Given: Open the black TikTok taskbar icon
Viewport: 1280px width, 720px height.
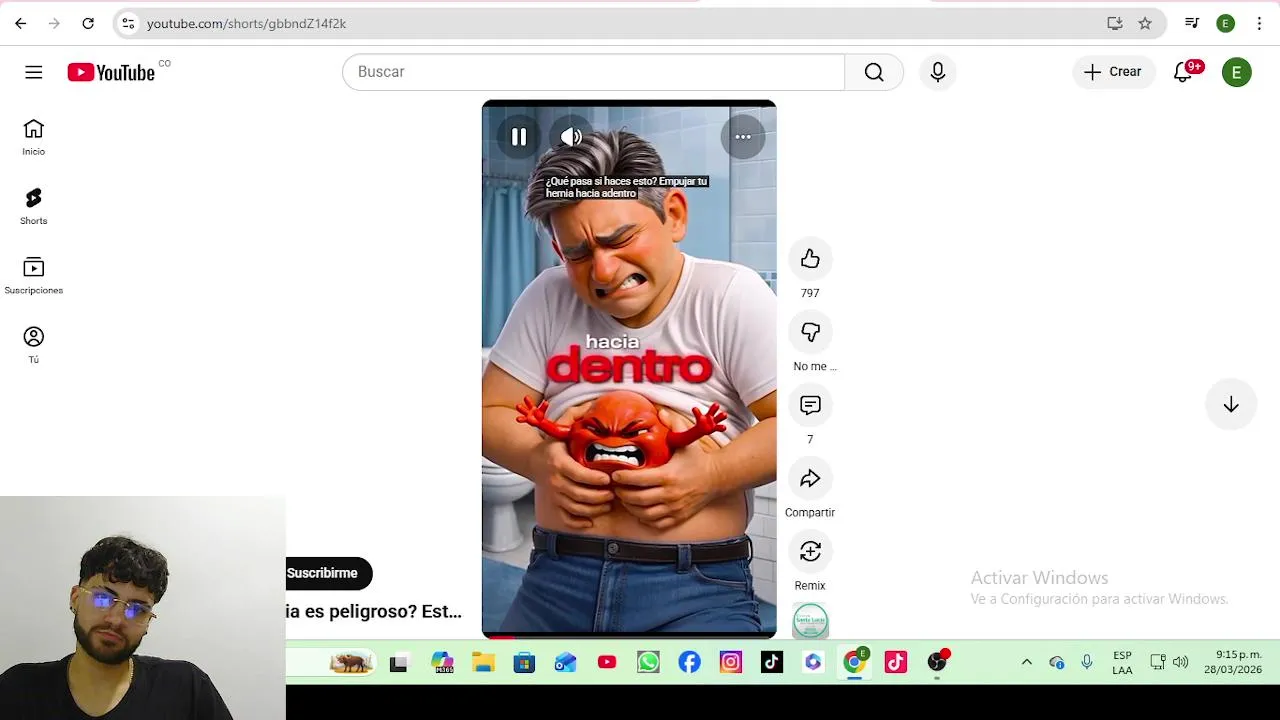Looking at the screenshot, I should [772, 662].
